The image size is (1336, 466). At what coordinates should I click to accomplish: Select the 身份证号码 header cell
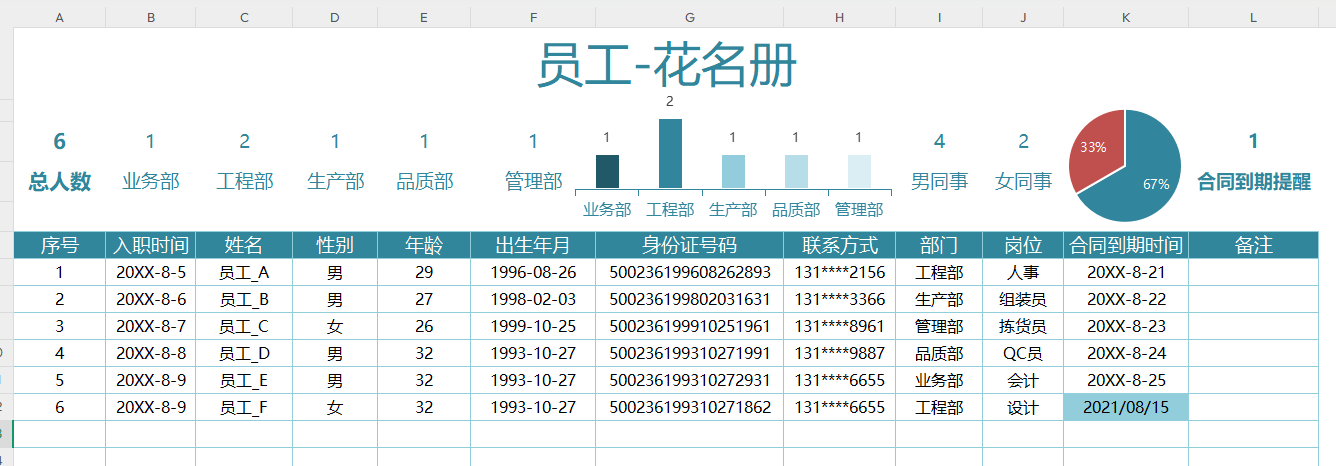coord(689,245)
